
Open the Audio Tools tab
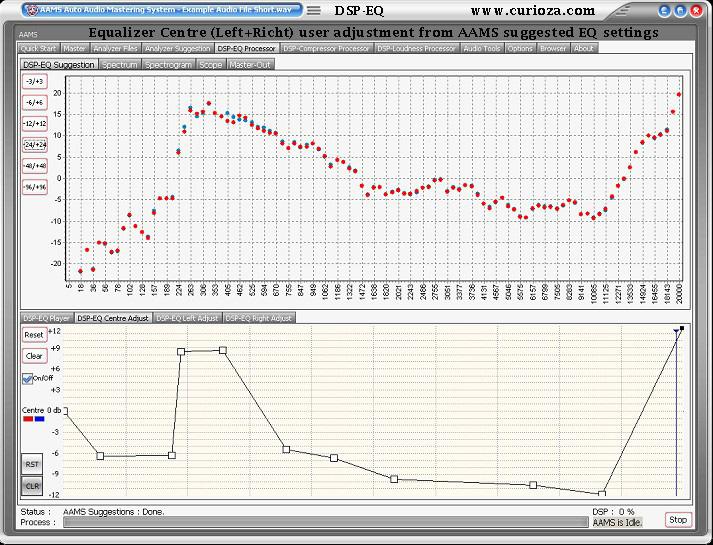[482, 48]
